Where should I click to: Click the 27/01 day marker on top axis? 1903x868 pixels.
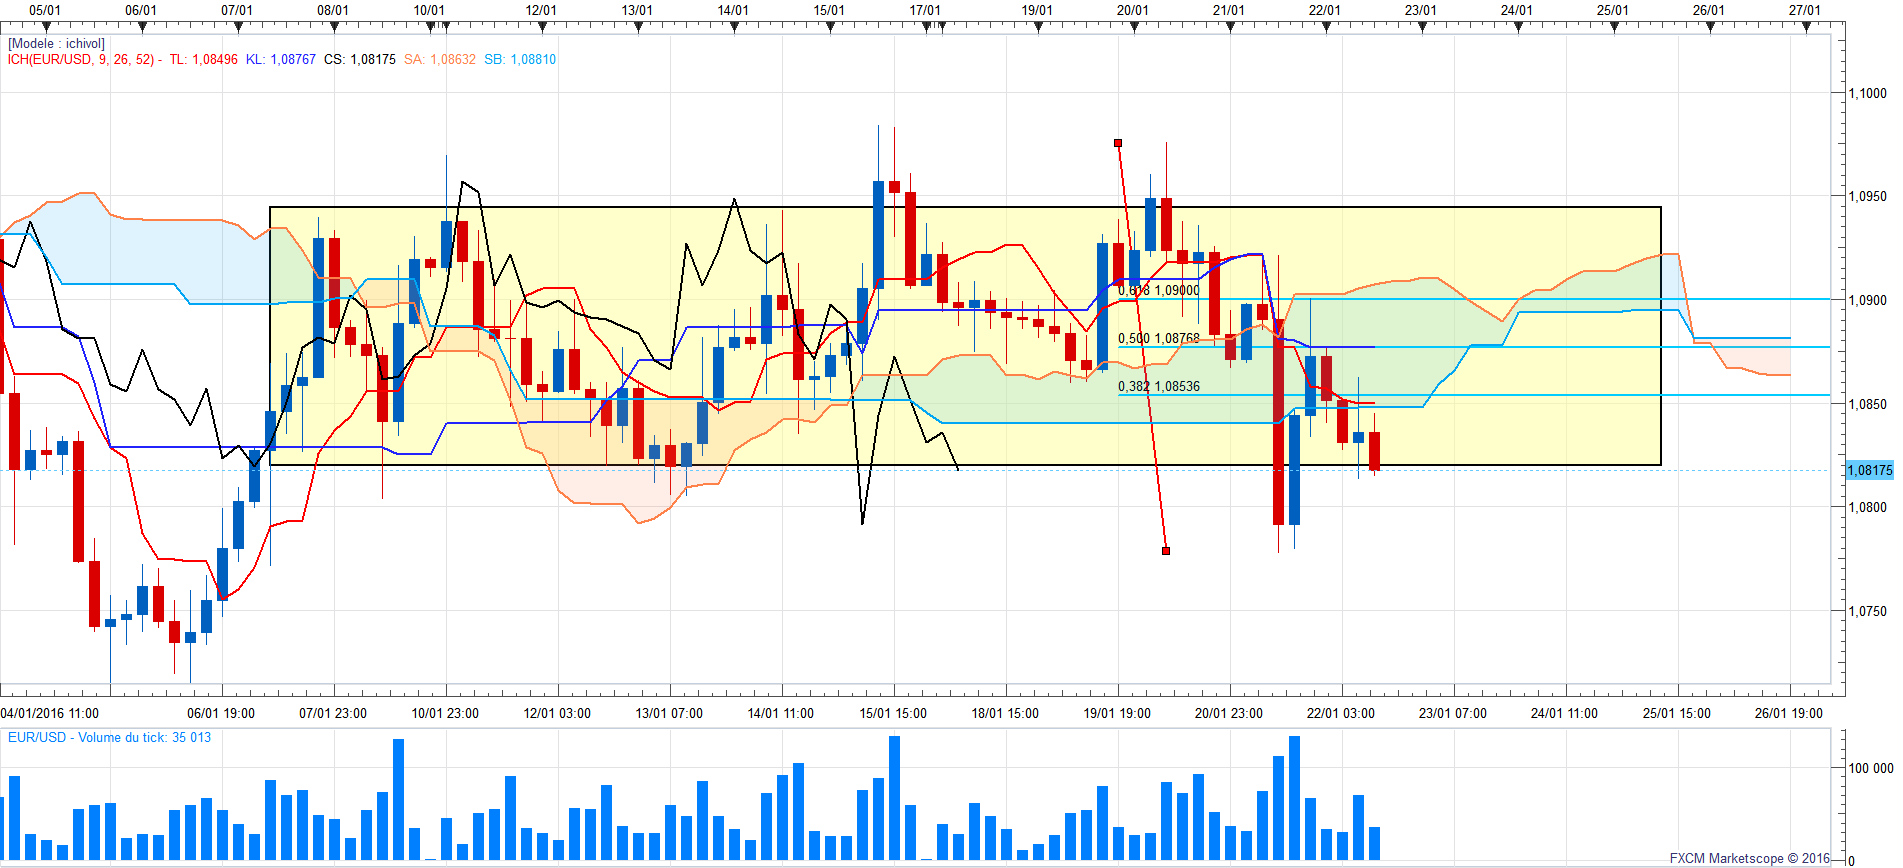point(1805,11)
